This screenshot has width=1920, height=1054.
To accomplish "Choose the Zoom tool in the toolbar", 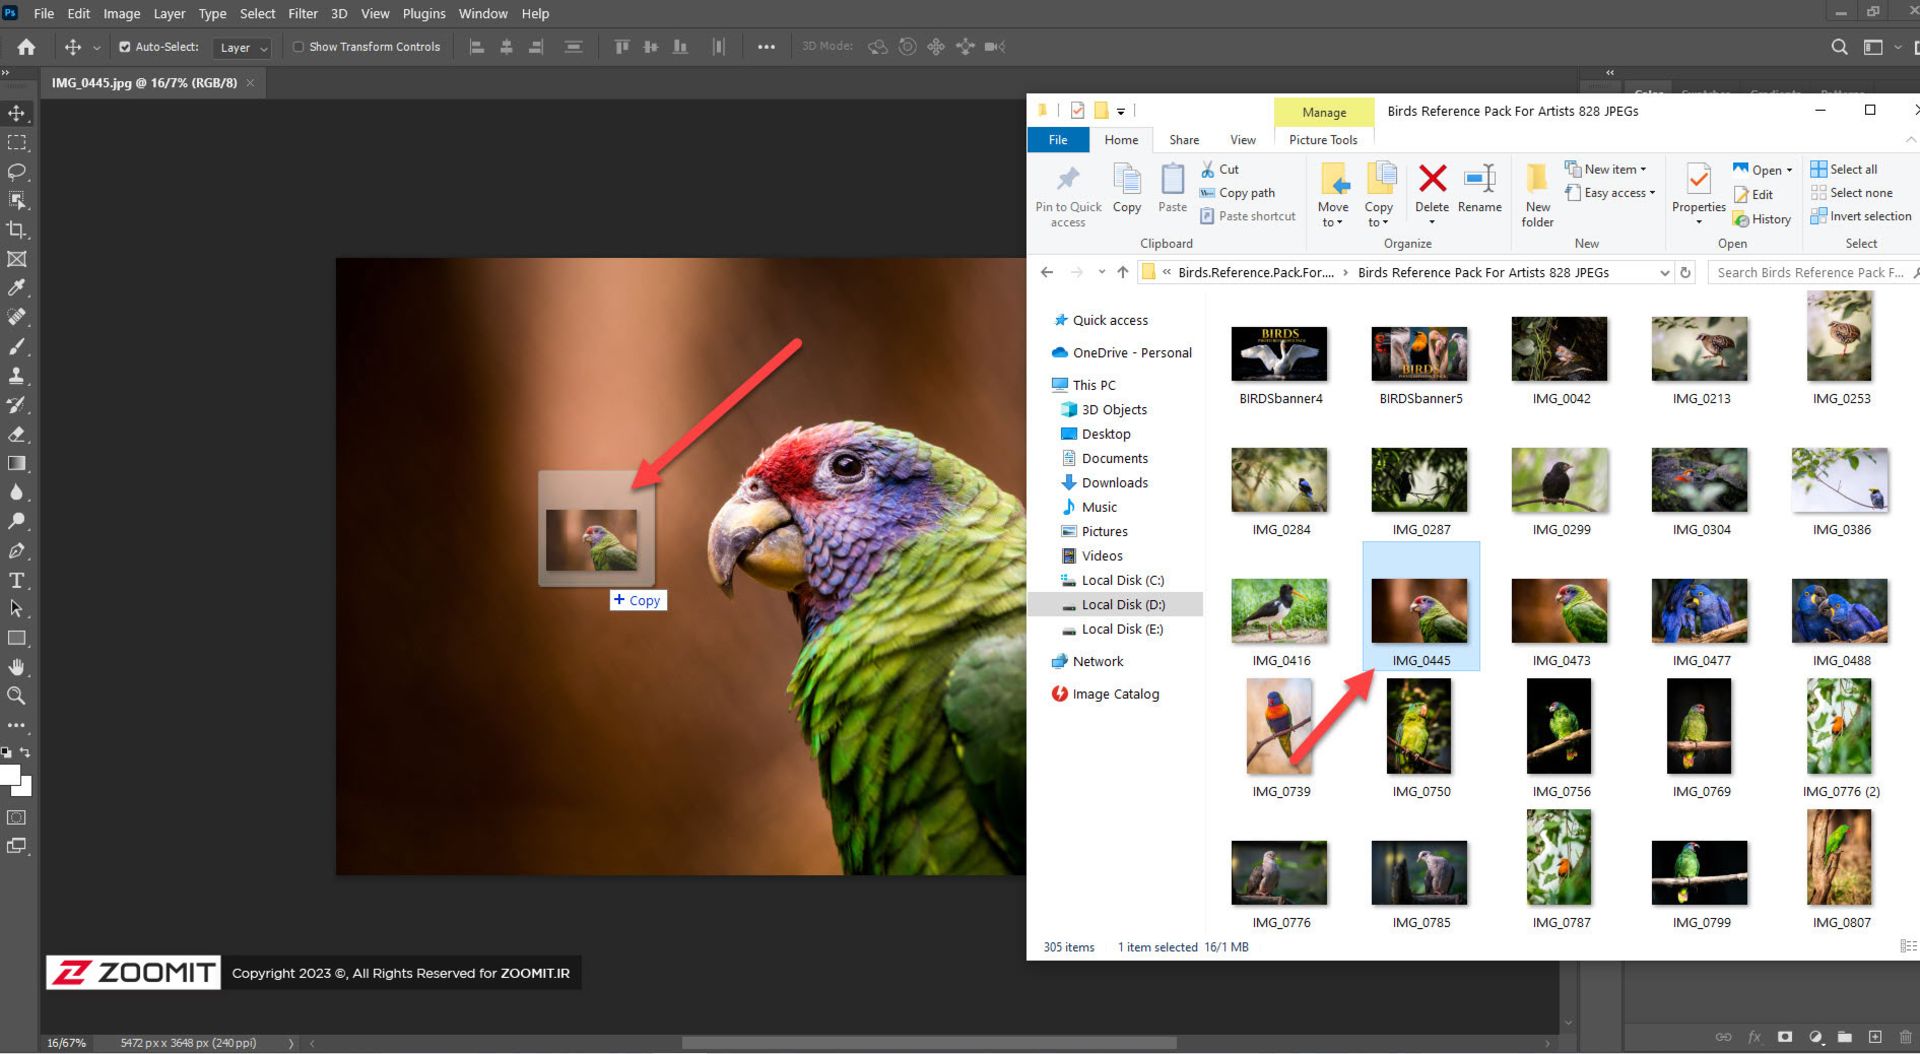I will click(17, 696).
